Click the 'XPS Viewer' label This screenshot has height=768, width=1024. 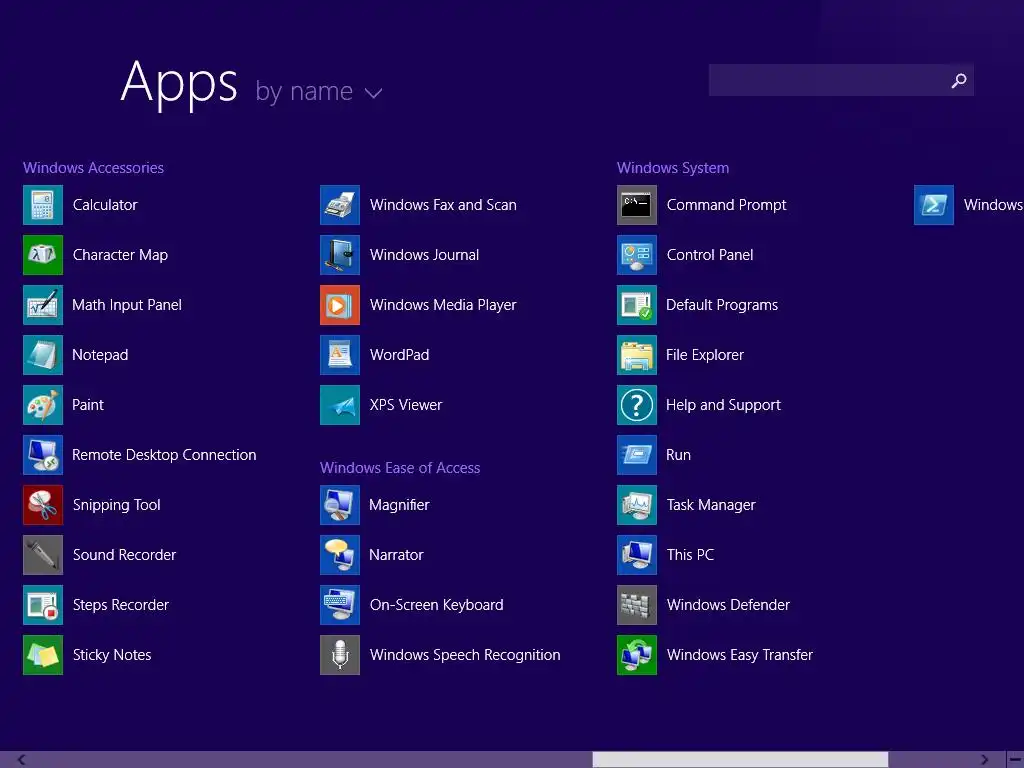406,405
